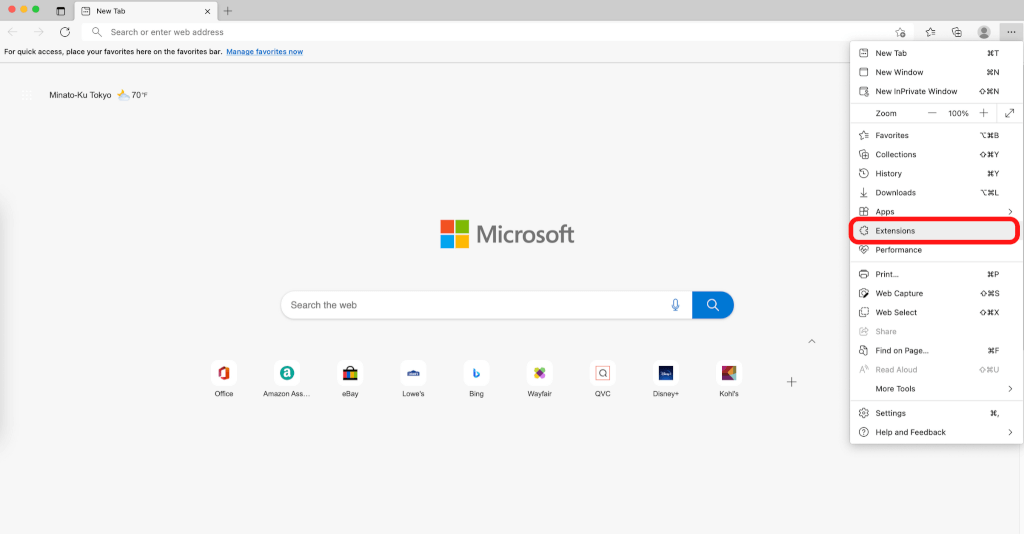Viewport: 1024px width, 534px height.
Task: Click the forward navigation arrow
Action: [39, 32]
